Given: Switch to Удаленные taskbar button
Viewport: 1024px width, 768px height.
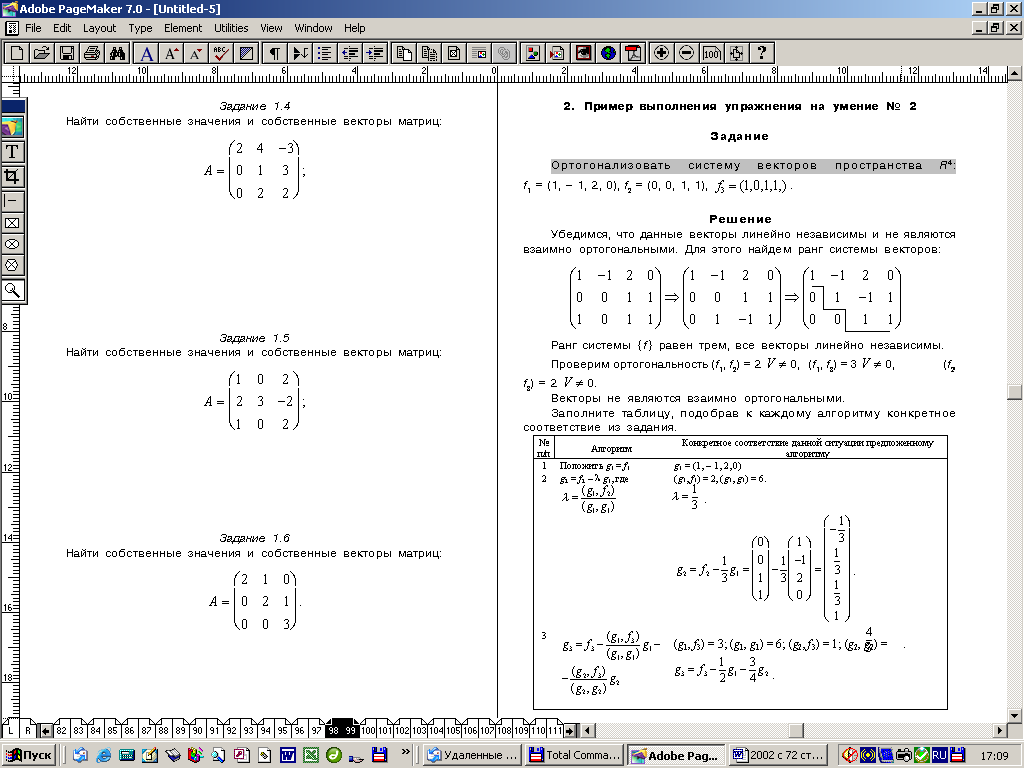Looking at the screenshot, I should (473, 755).
